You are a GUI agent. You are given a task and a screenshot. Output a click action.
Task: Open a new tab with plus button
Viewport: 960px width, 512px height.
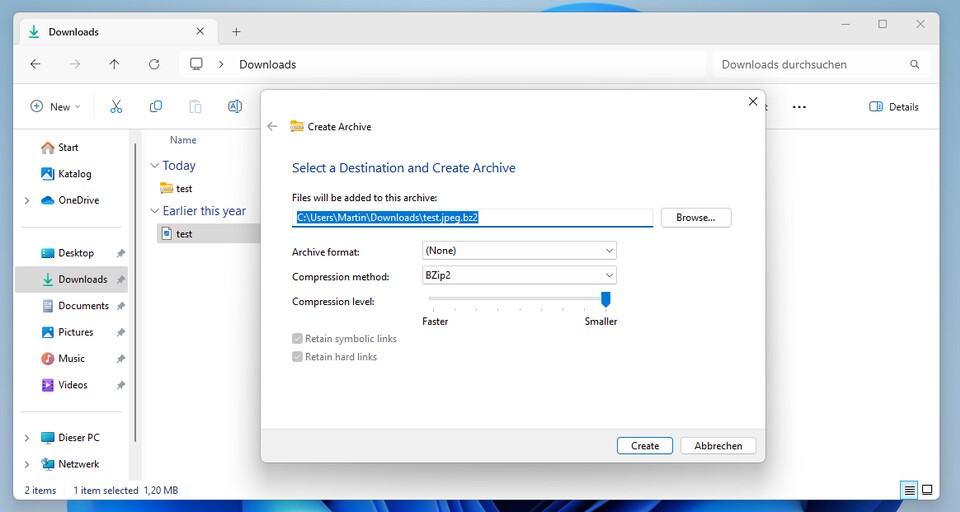click(236, 32)
